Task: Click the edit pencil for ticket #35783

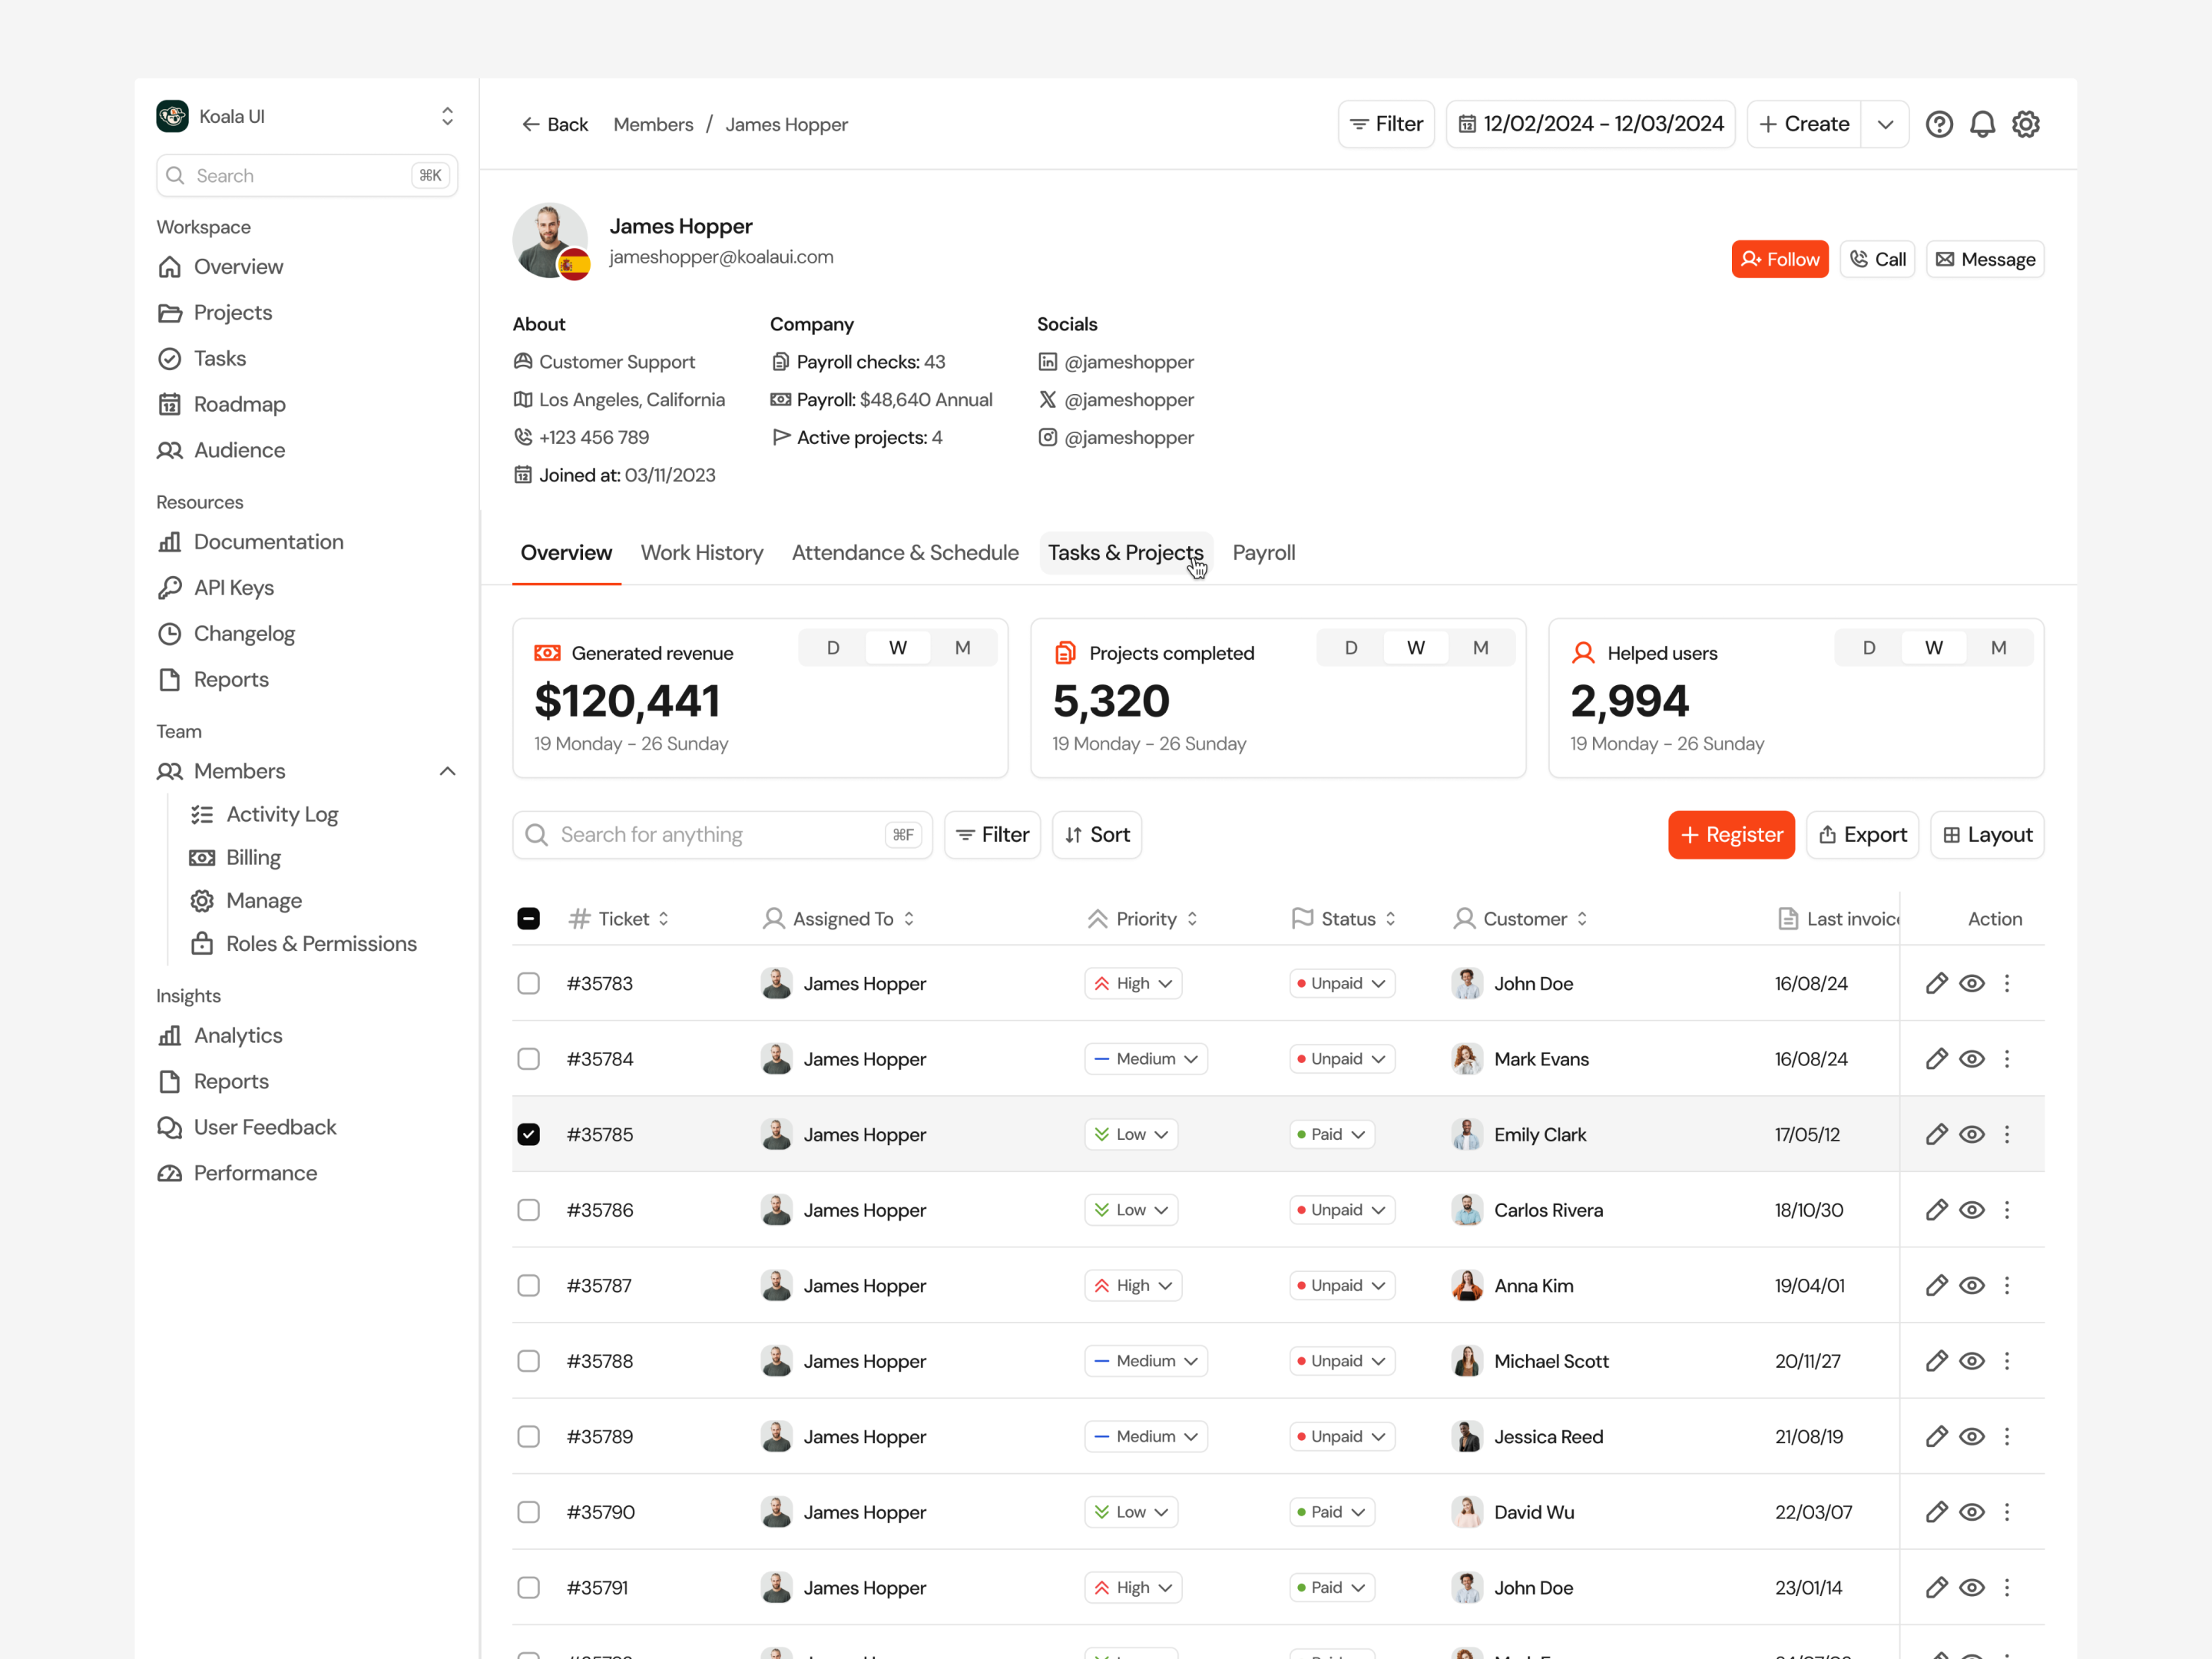Action: point(1936,983)
